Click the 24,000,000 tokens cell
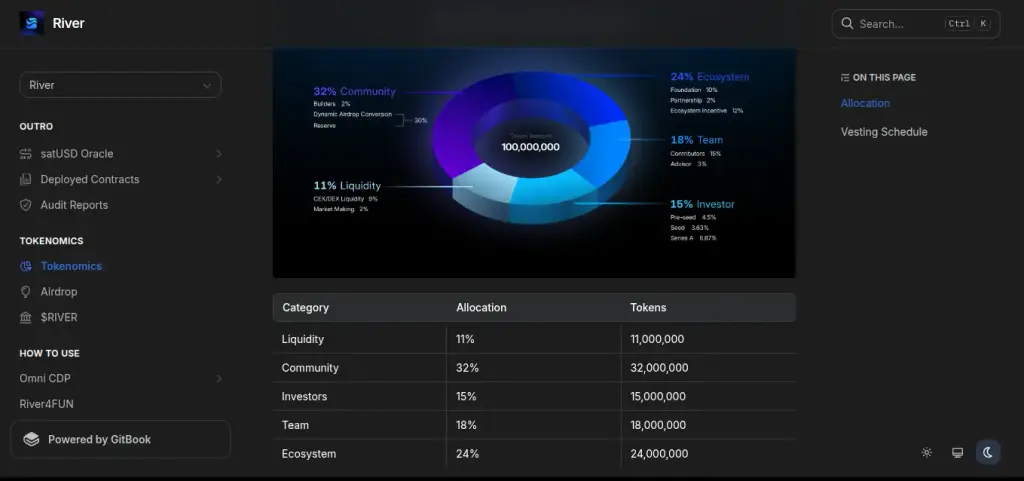1024x481 pixels. (x=709, y=454)
